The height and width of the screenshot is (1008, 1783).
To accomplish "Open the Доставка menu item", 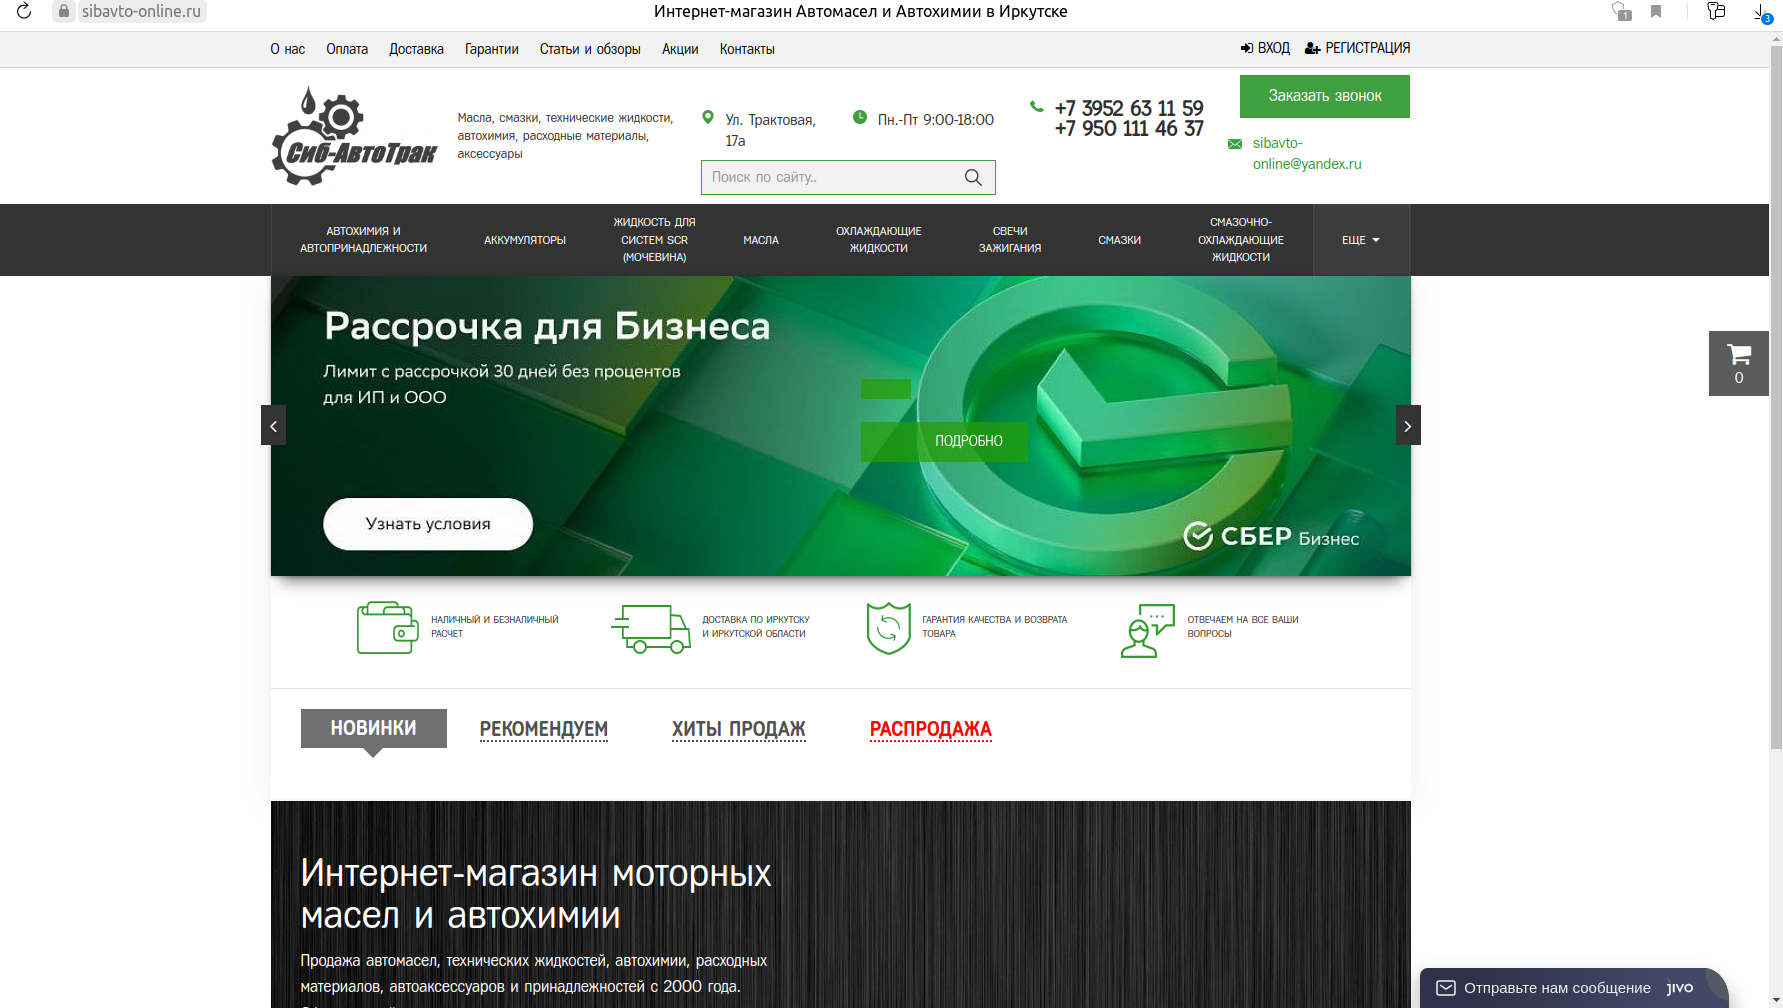I will [416, 49].
